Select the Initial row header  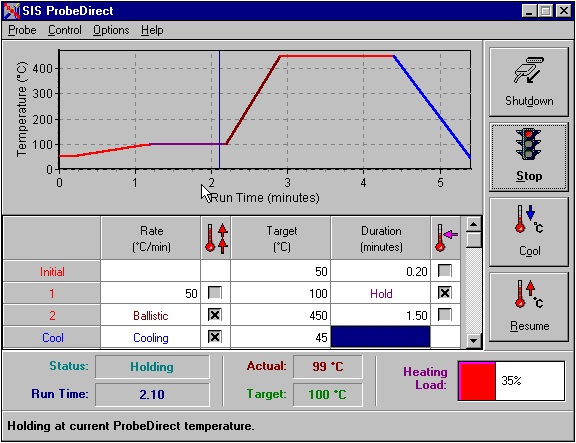pyautogui.click(x=52, y=271)
